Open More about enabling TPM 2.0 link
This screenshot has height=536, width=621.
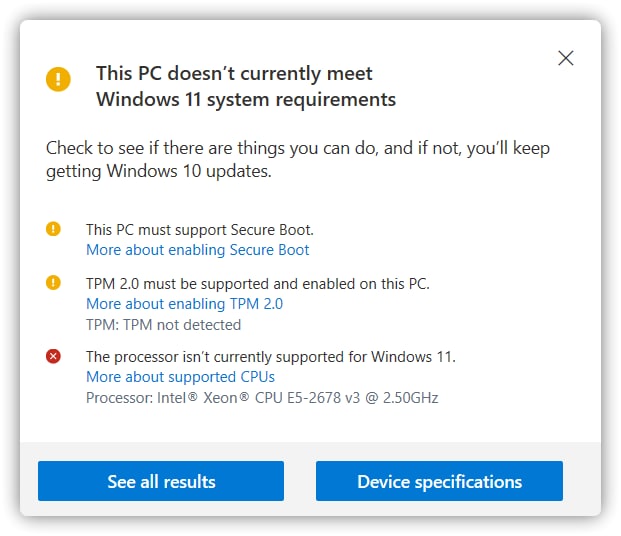pos(185,304)
